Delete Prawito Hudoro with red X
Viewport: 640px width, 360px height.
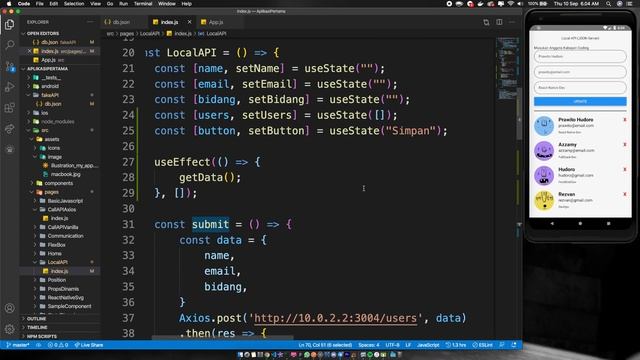pyautogui.click(x=625, y=120)
